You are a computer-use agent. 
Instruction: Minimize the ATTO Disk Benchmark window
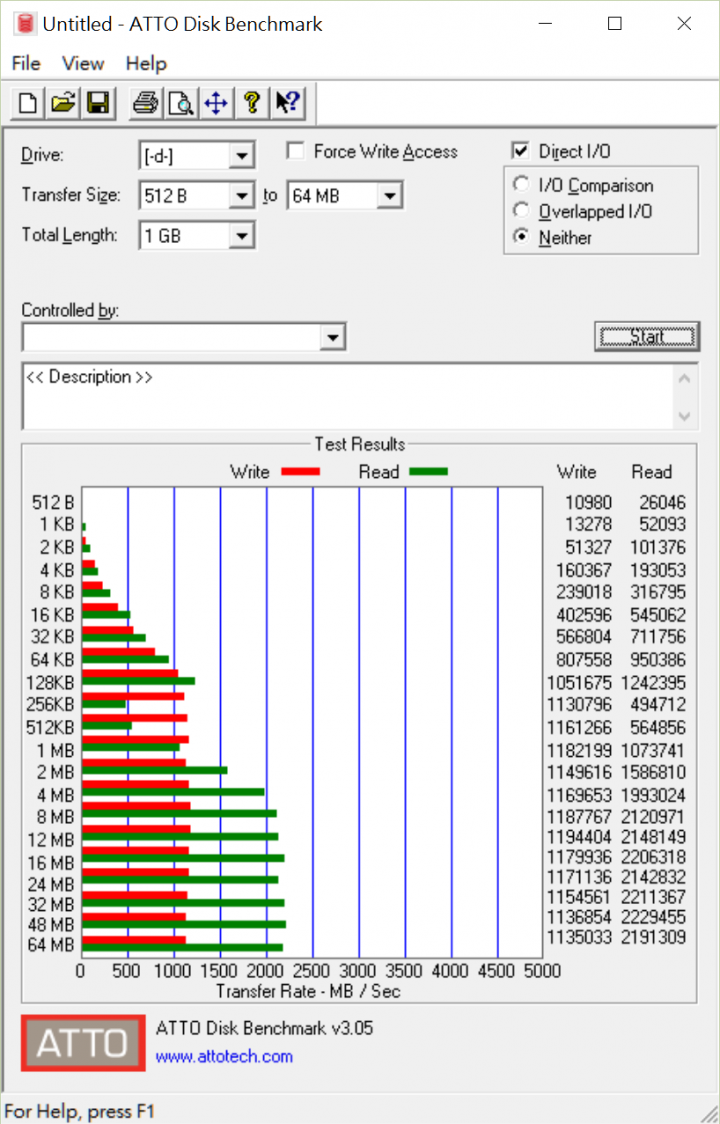point(546,24)
